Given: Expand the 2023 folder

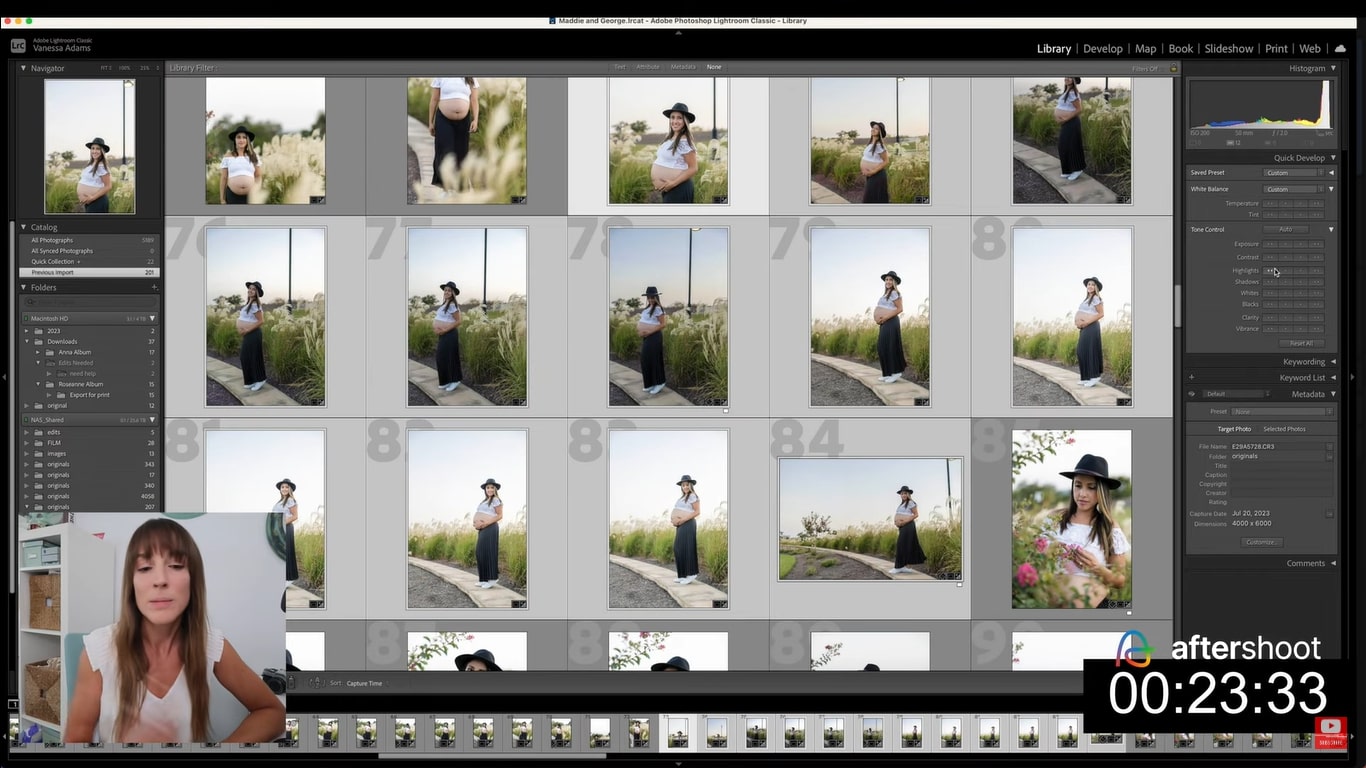Looking at the screenshot, I should (x=27, y=330).
